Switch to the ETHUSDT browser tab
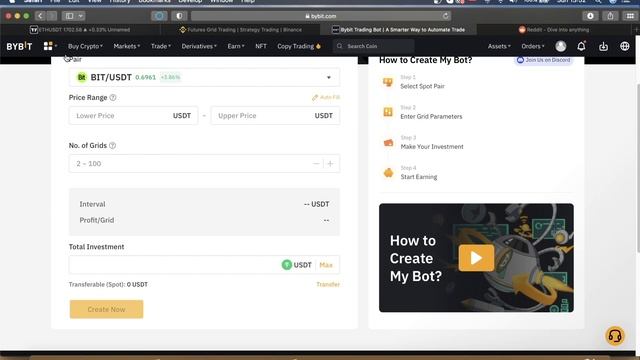This screenshot has width=640, height=360. click(x=80, y=30)
